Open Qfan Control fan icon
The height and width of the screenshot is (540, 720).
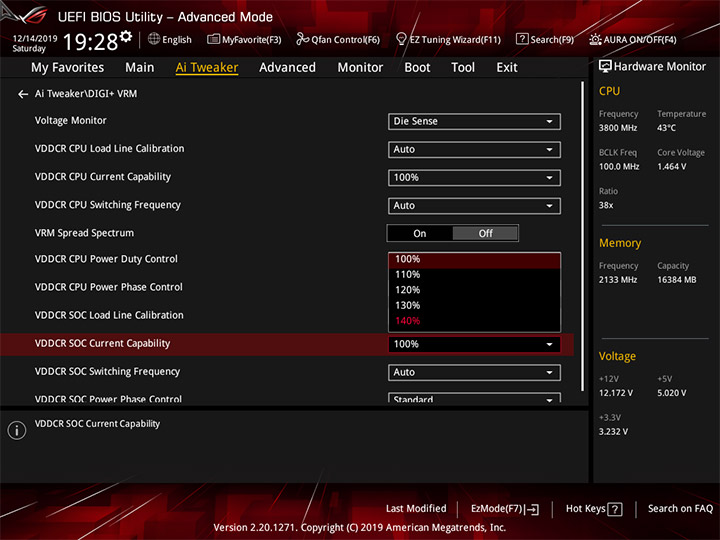(302, 39)
